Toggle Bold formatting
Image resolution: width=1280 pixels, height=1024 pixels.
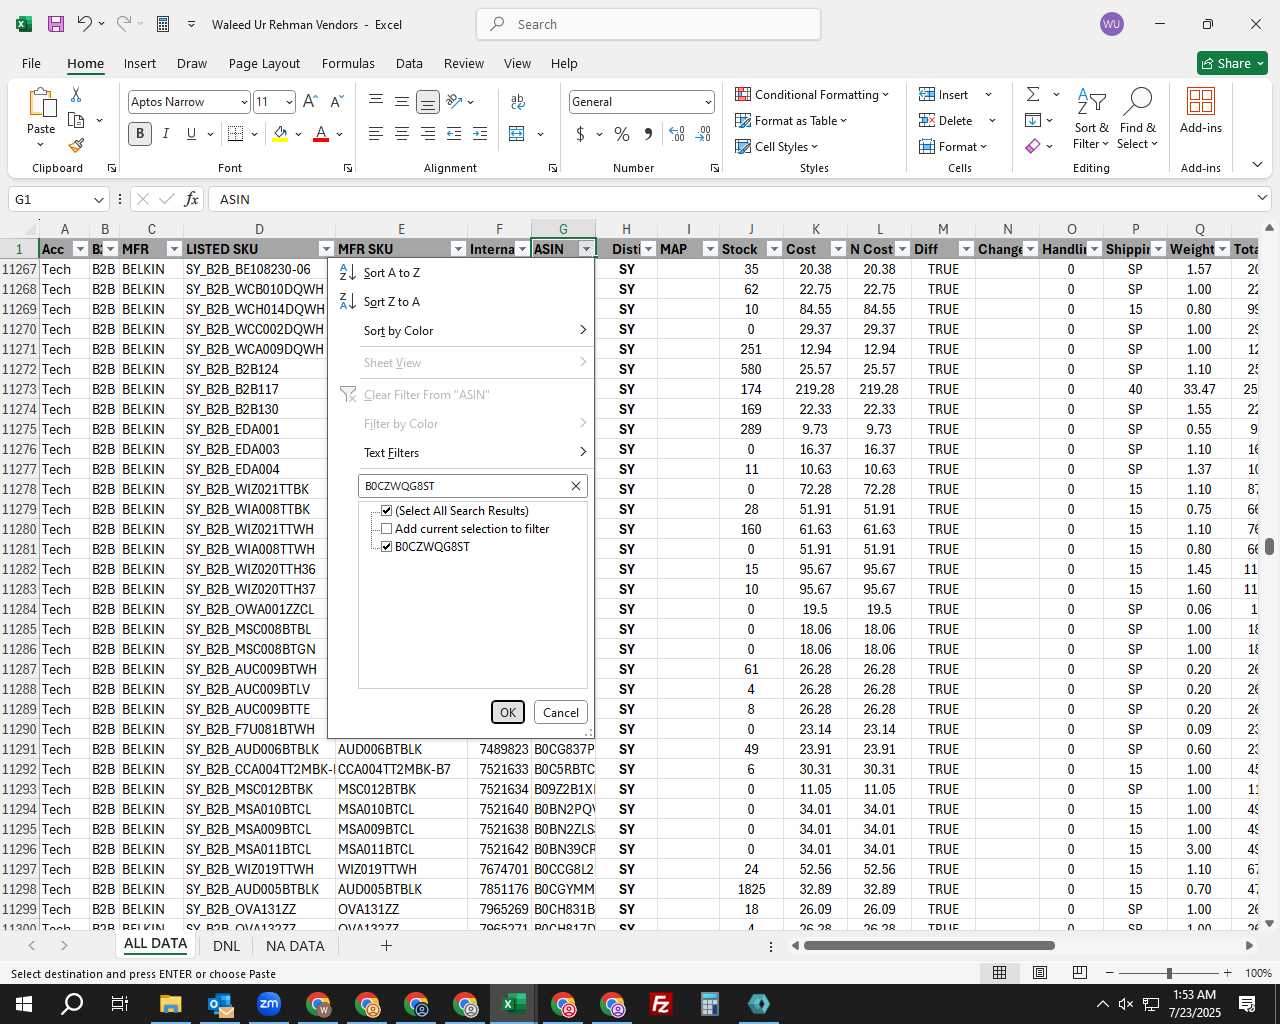(x=140, y=133)
